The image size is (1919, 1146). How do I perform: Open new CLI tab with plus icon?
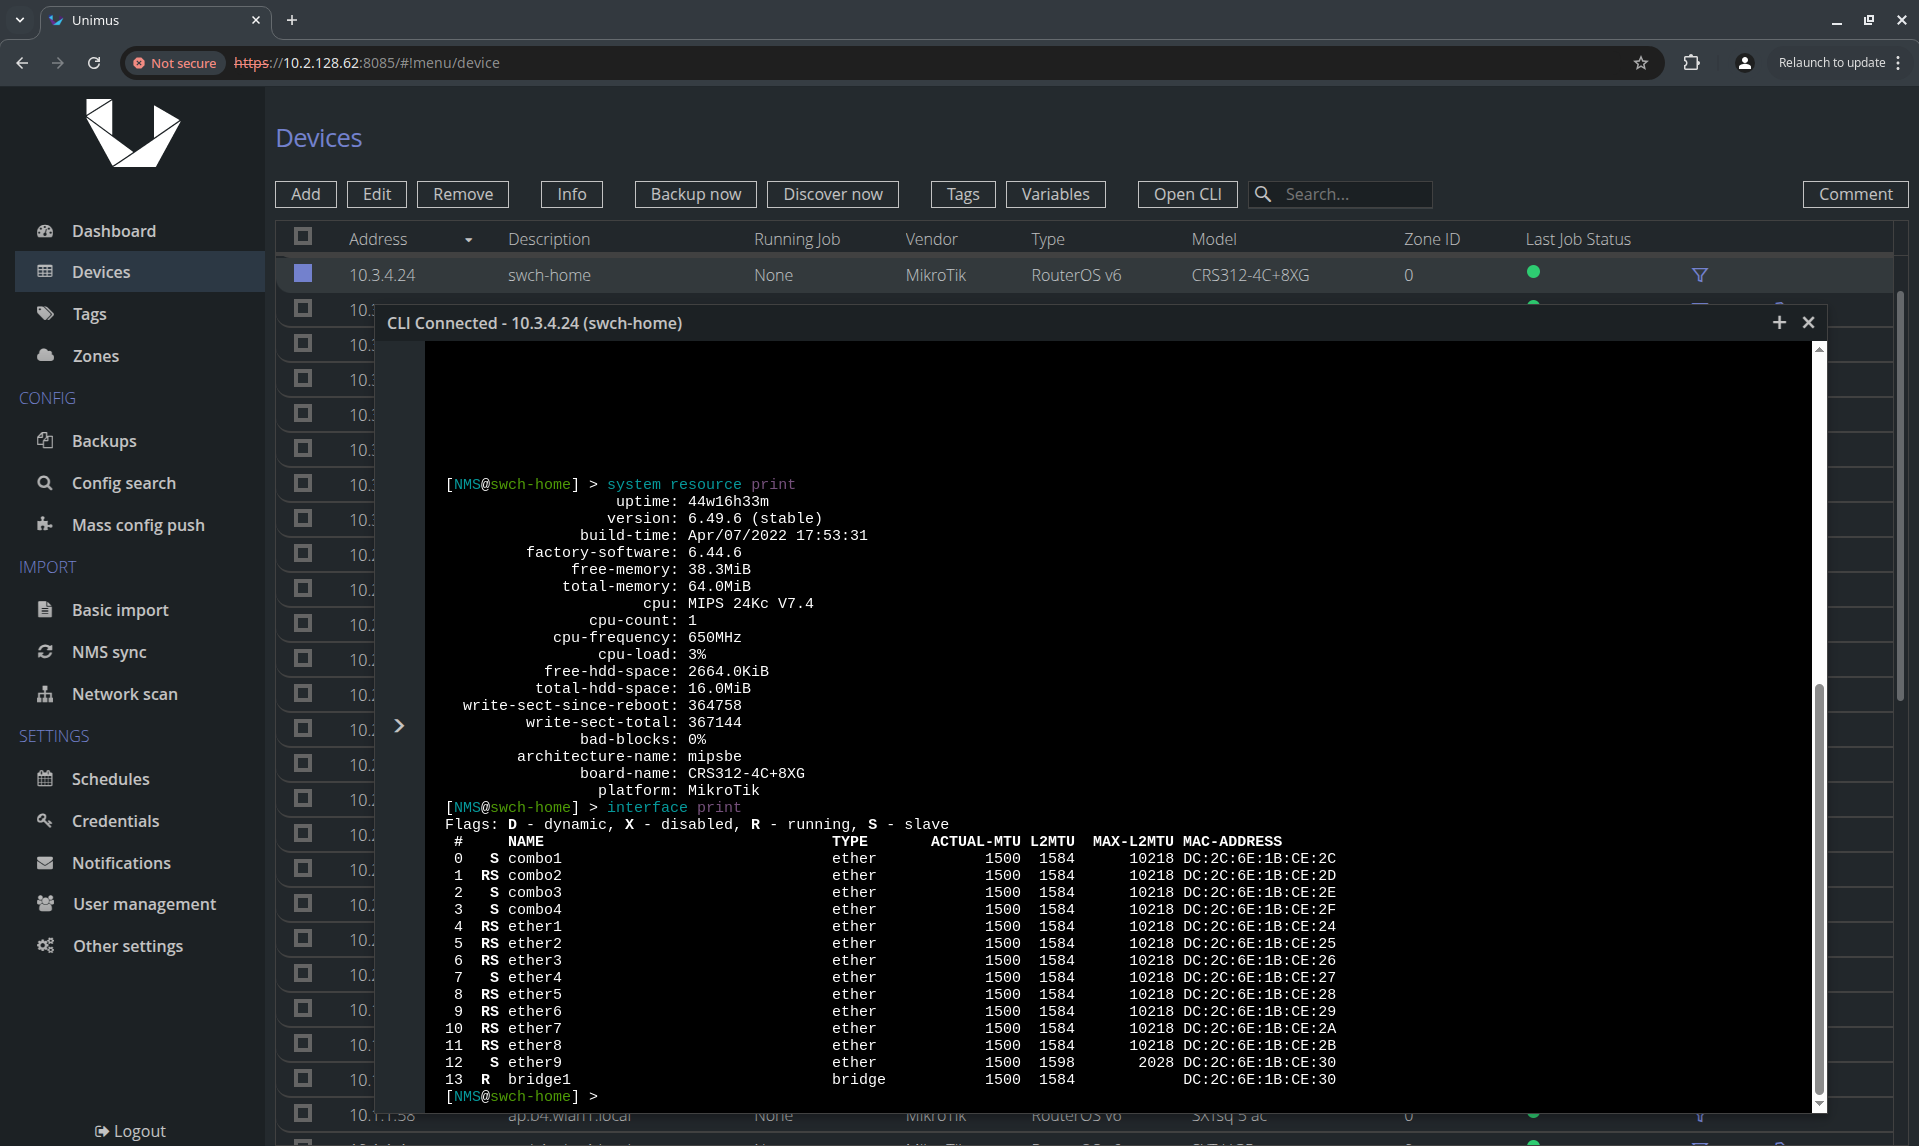coord(1779,322)
